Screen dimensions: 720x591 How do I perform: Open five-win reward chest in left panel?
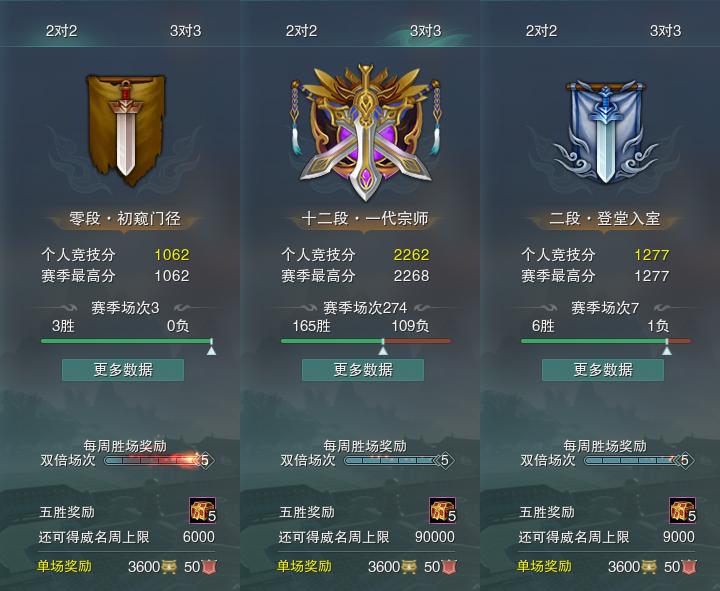pyautogui.click(x=202, y=510)
